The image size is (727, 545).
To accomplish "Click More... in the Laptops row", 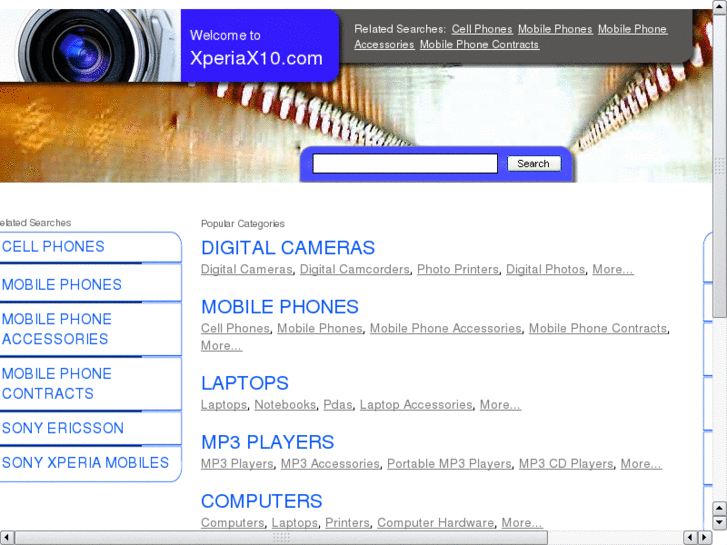I will pos(500,405).
